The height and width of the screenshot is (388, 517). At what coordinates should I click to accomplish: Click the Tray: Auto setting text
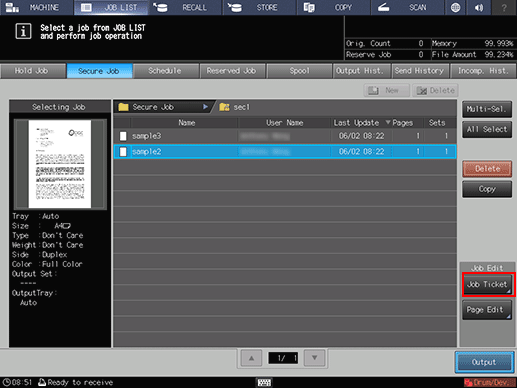(x=36, y=216)
